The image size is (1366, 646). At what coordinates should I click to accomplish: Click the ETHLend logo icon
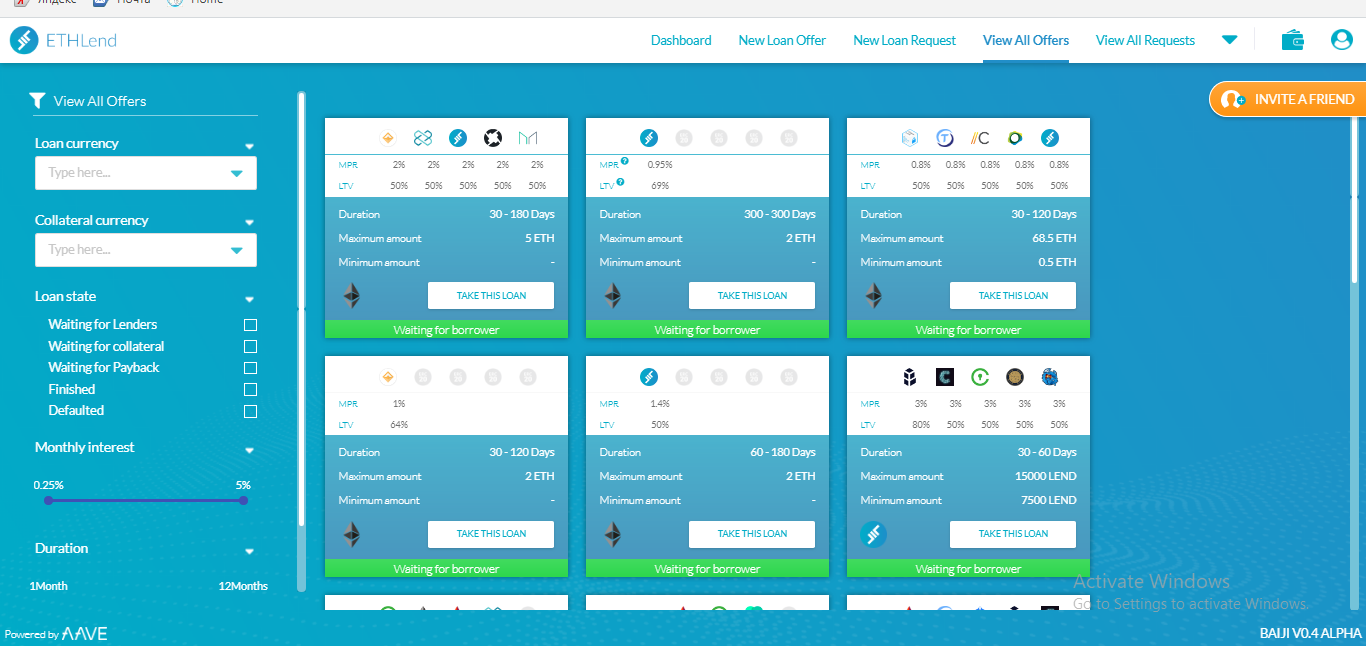25,41
